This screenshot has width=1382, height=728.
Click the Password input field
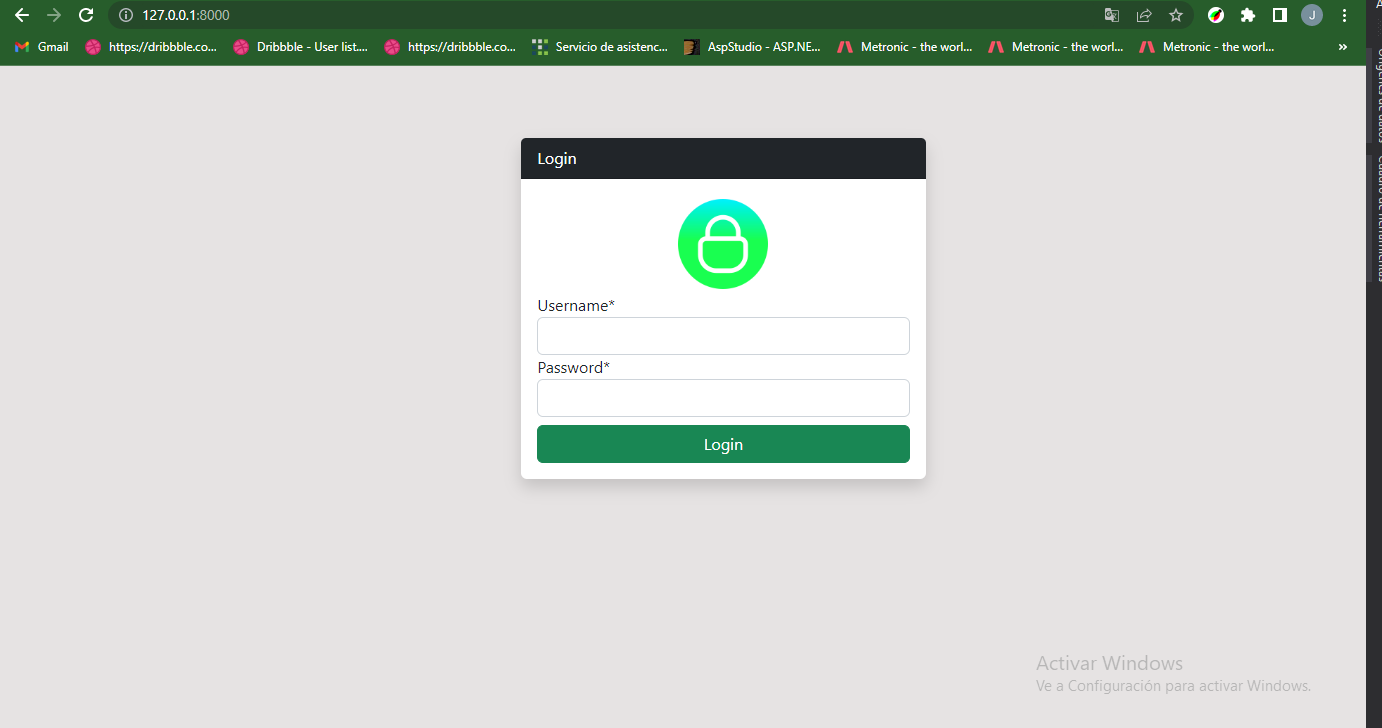[723, 398]
